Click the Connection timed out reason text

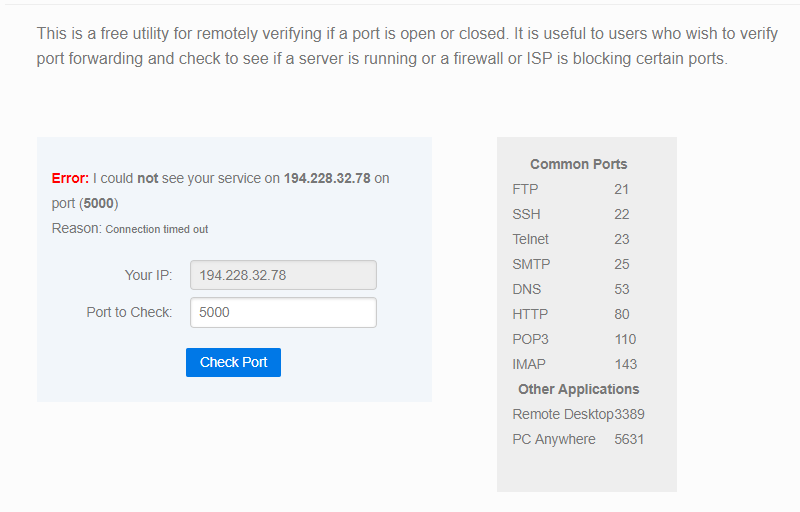click(157, 229)
